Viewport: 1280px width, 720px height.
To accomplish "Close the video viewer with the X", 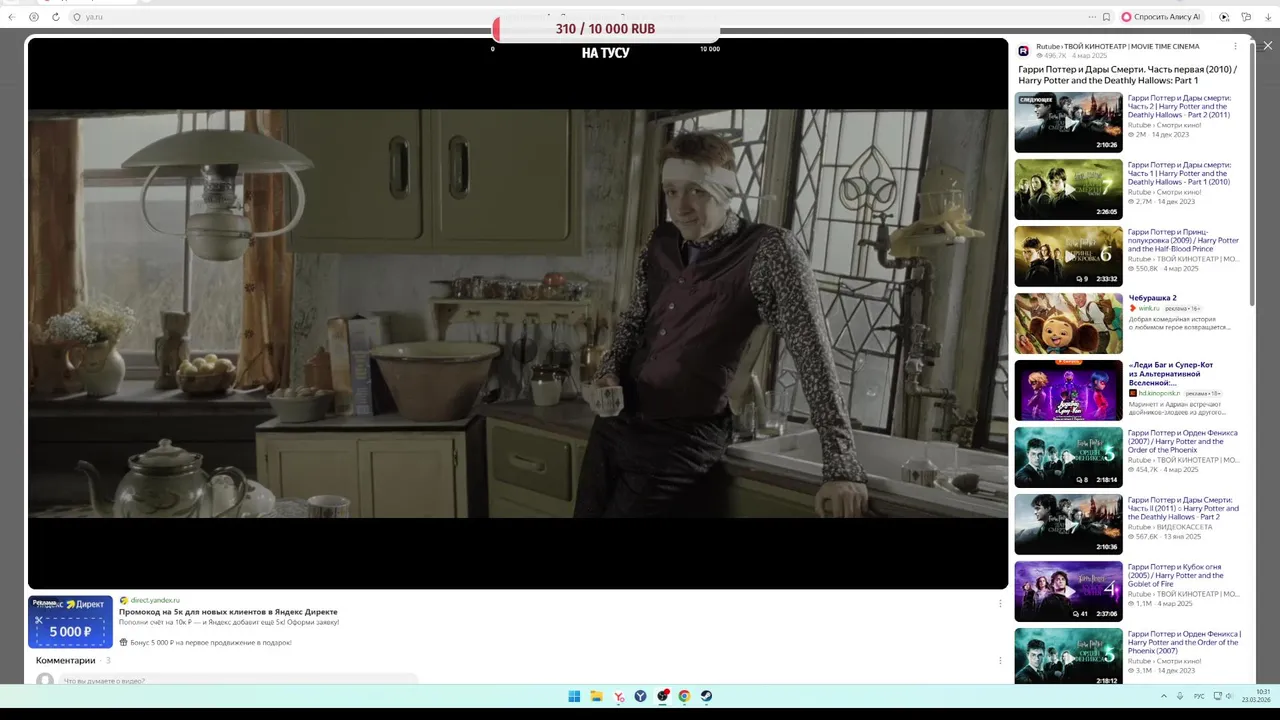I will (x=1267, y=45).
